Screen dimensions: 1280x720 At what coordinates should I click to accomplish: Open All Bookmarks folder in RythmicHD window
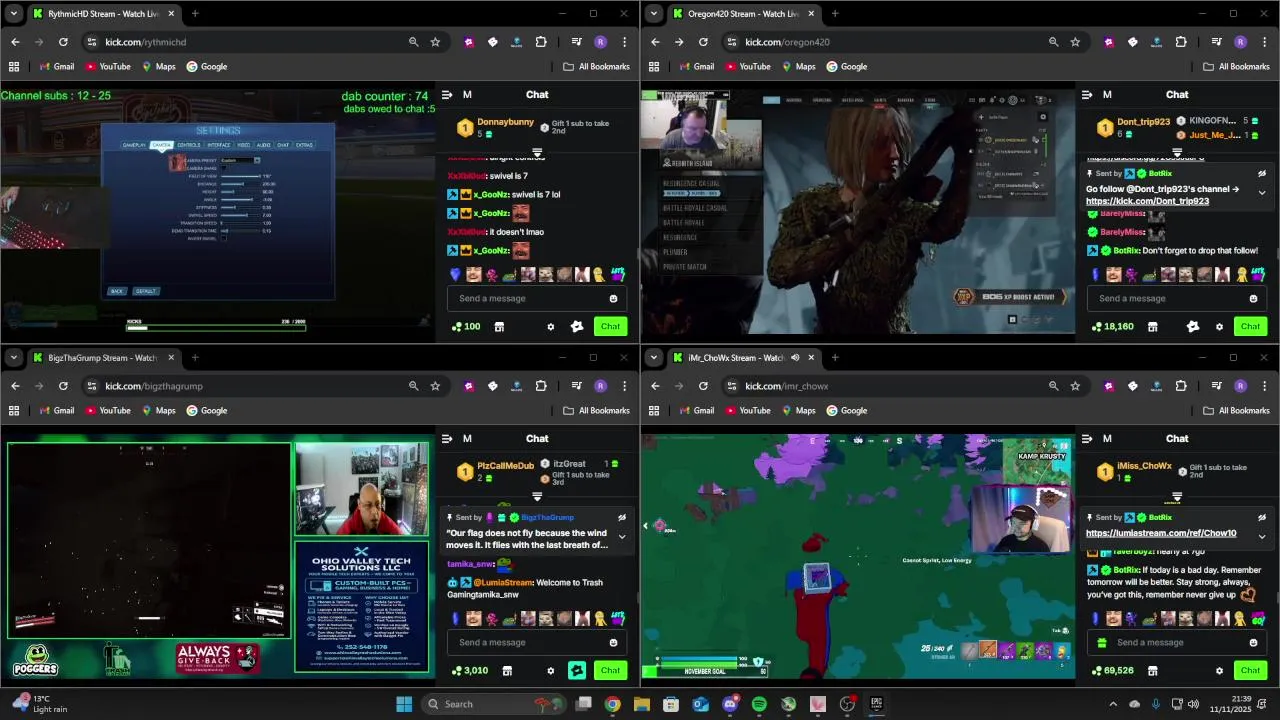596,67
